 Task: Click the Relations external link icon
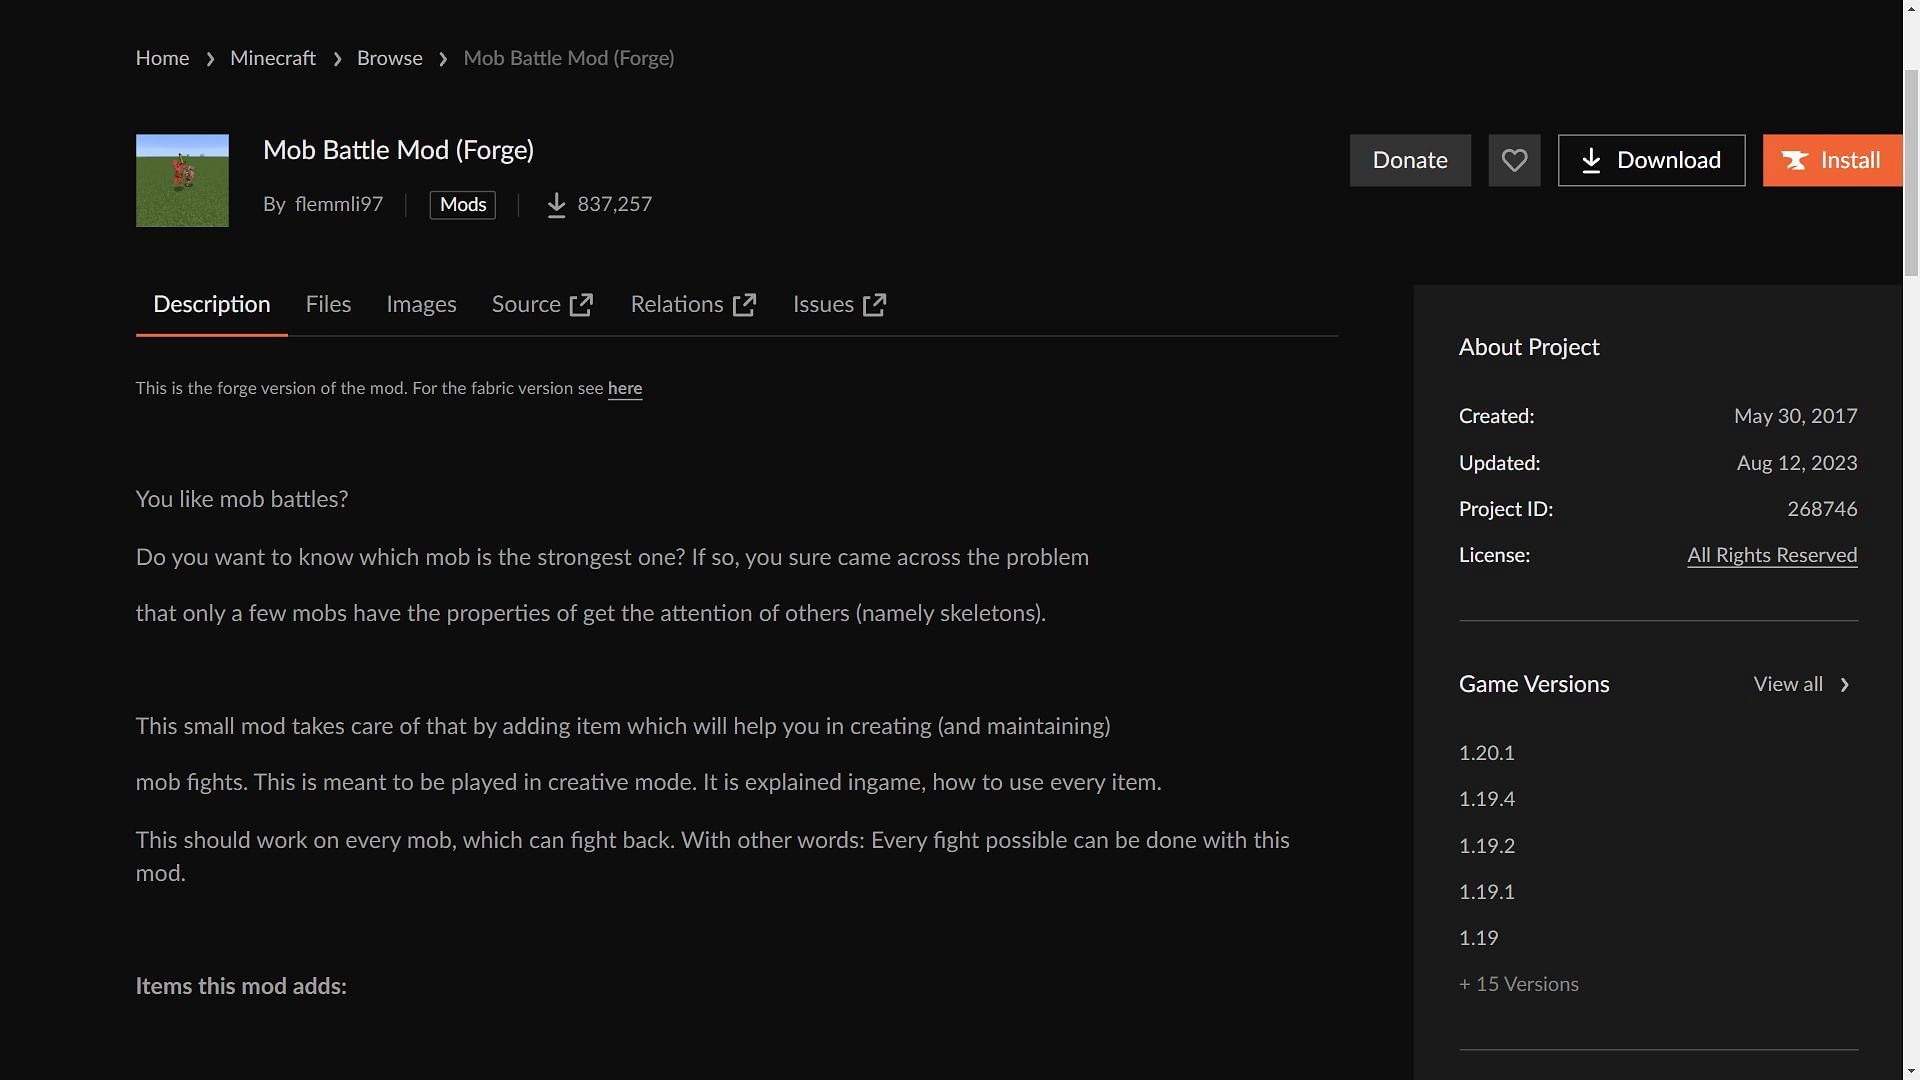744,305
